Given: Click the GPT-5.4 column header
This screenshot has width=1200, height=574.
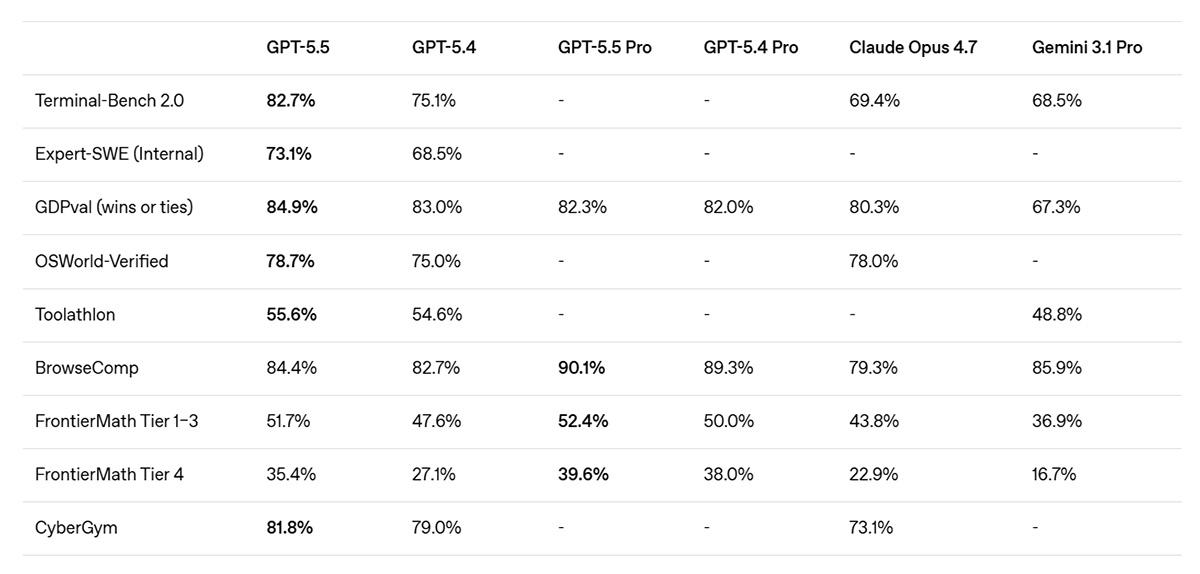Looking at the screenshot, I should click(443, 47).
